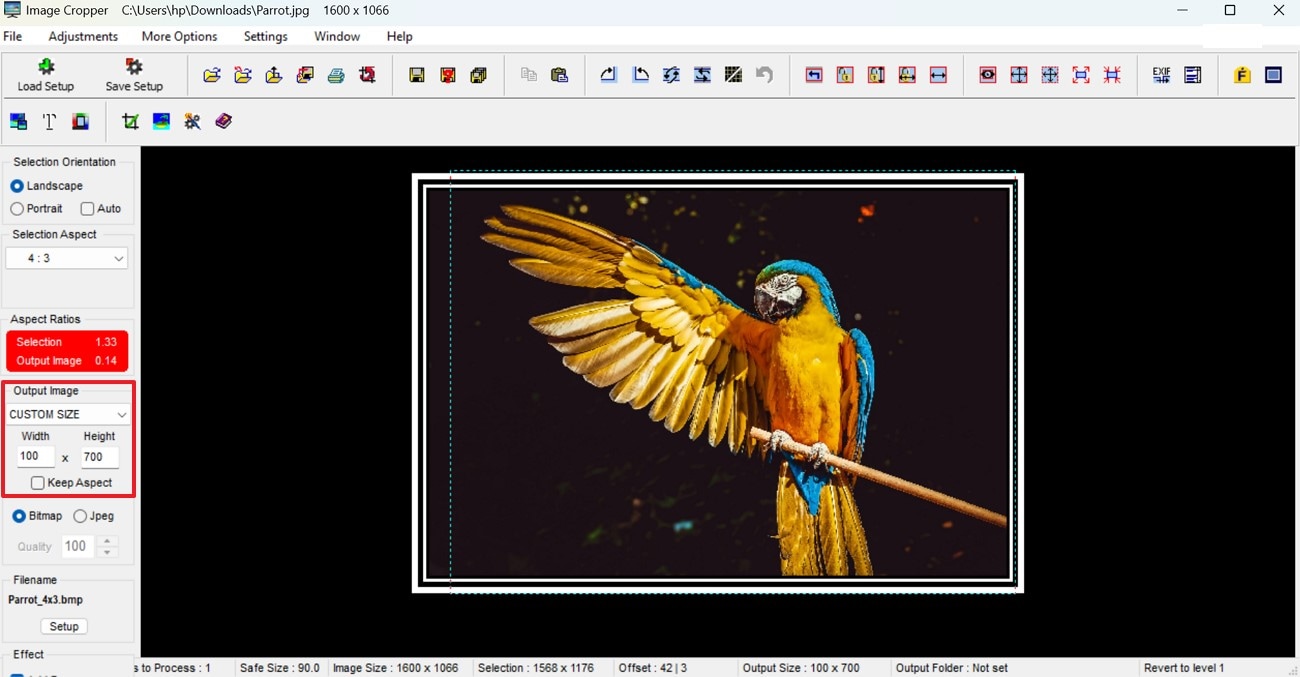Screen dimensions: 1300x677
Task: Open the CUSTOM SIZE output image dropdown
Action: click(x=68, y=414)
